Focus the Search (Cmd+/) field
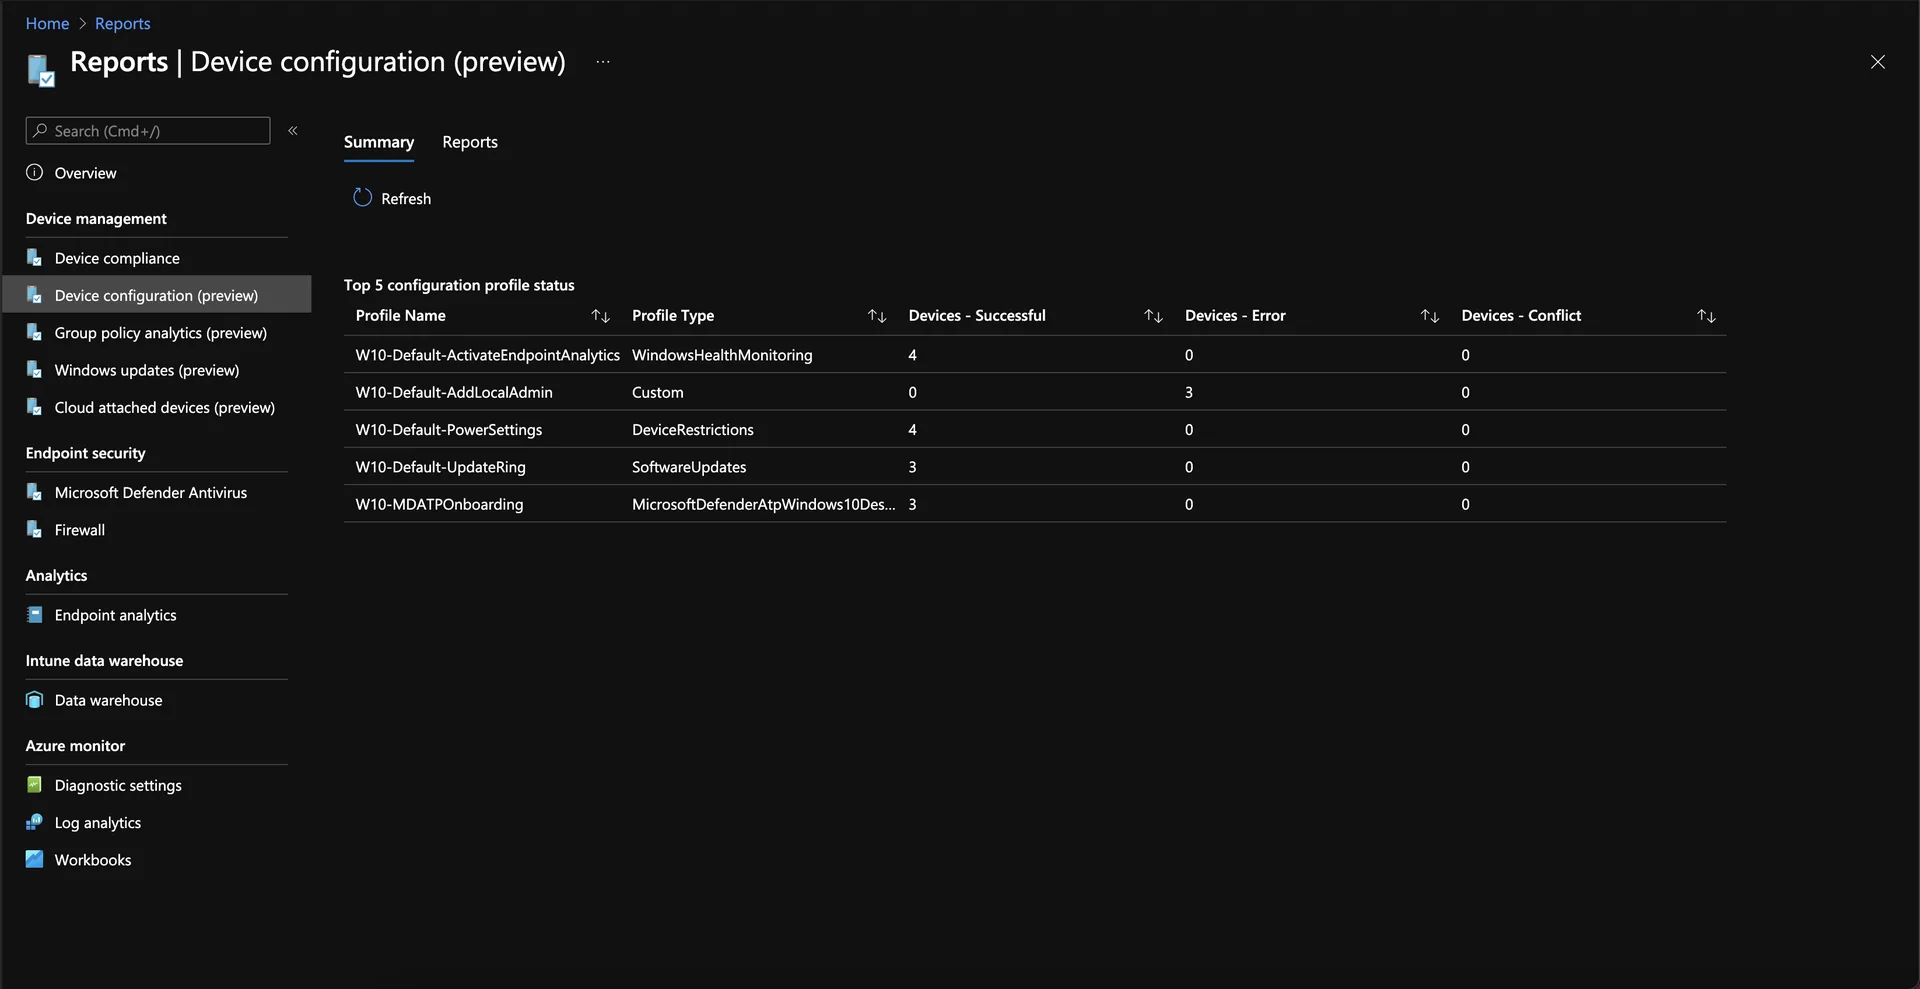 148,131
